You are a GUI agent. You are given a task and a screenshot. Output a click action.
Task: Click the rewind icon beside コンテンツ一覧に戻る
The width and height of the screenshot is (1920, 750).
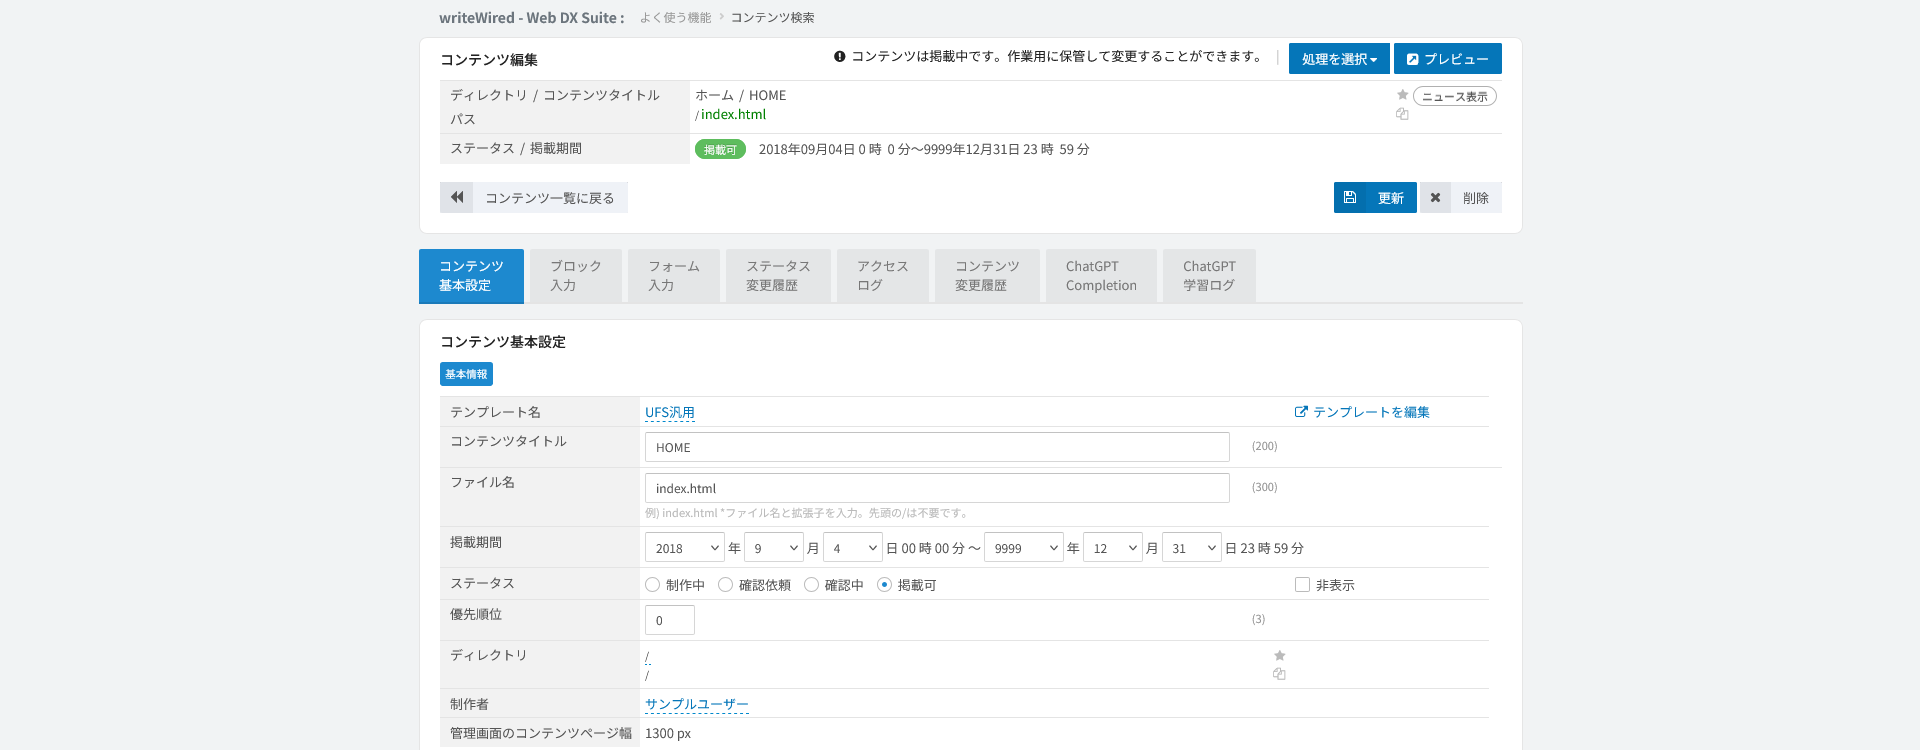457,197
